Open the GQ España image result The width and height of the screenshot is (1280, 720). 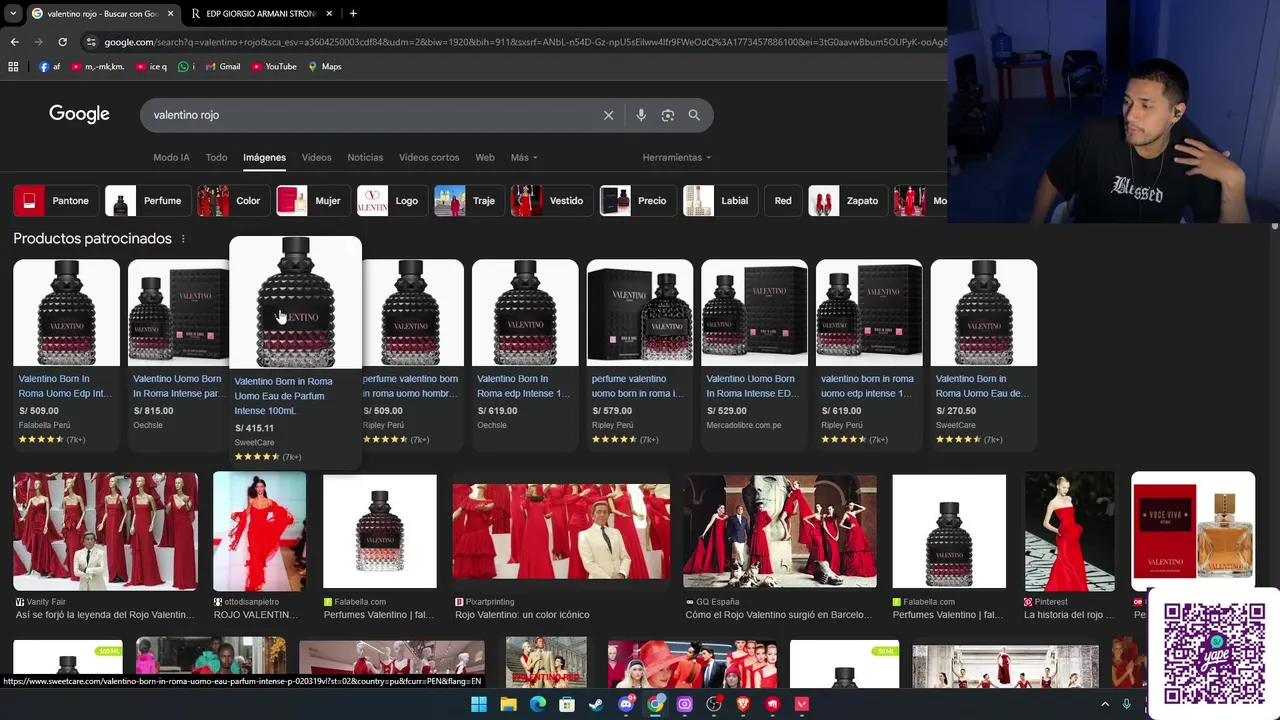pyautogui.click(x=780, y=531)
